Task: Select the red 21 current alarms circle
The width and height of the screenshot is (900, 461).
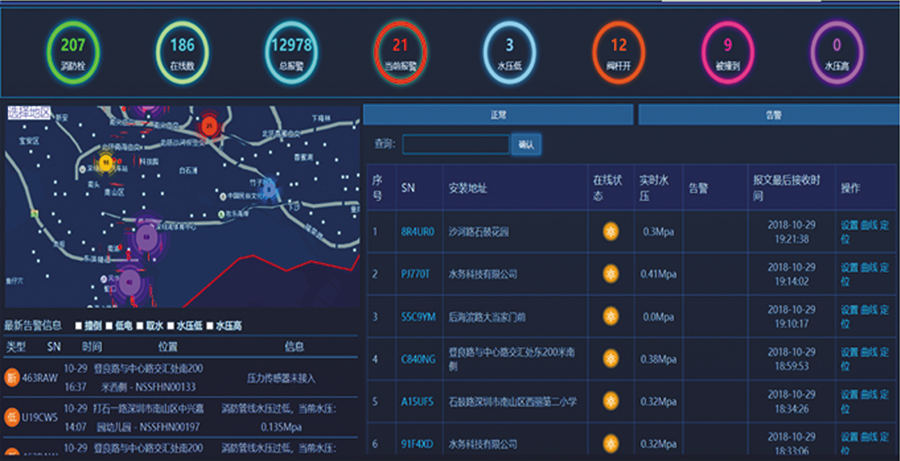Action: (x=400, y=52)
